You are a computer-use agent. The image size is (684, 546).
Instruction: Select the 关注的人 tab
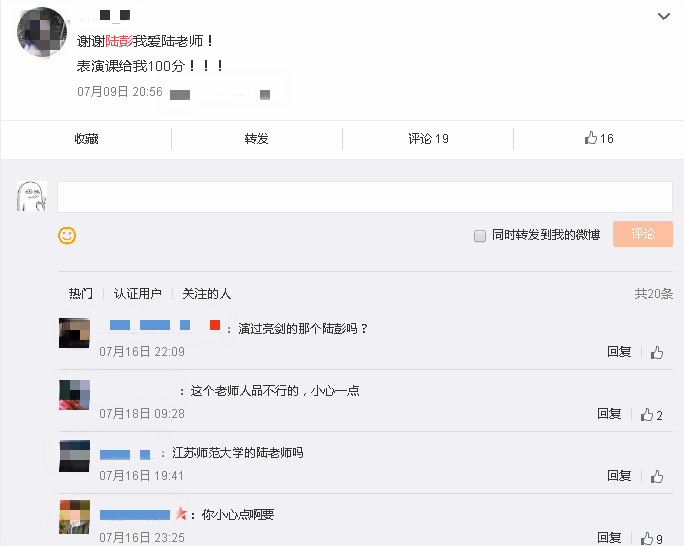tap(206, 294)
